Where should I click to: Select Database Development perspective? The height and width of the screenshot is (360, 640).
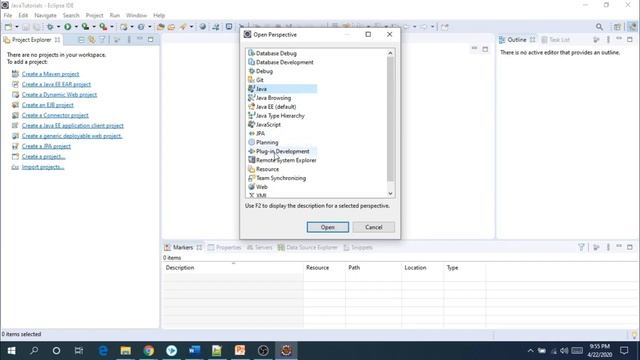(281, 62)
